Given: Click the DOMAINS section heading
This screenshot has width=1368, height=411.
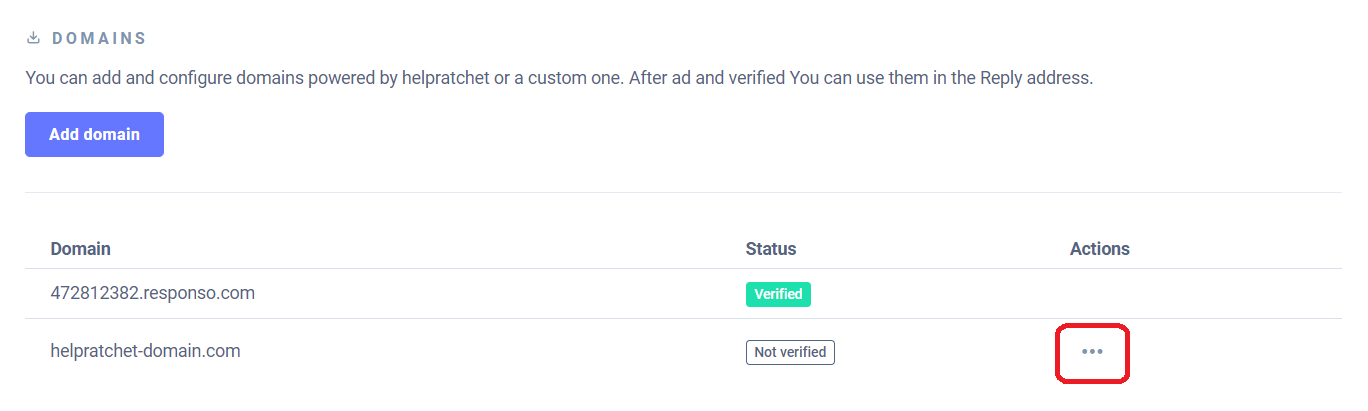Looking at the screenshot, I should (x=99, y=38).
